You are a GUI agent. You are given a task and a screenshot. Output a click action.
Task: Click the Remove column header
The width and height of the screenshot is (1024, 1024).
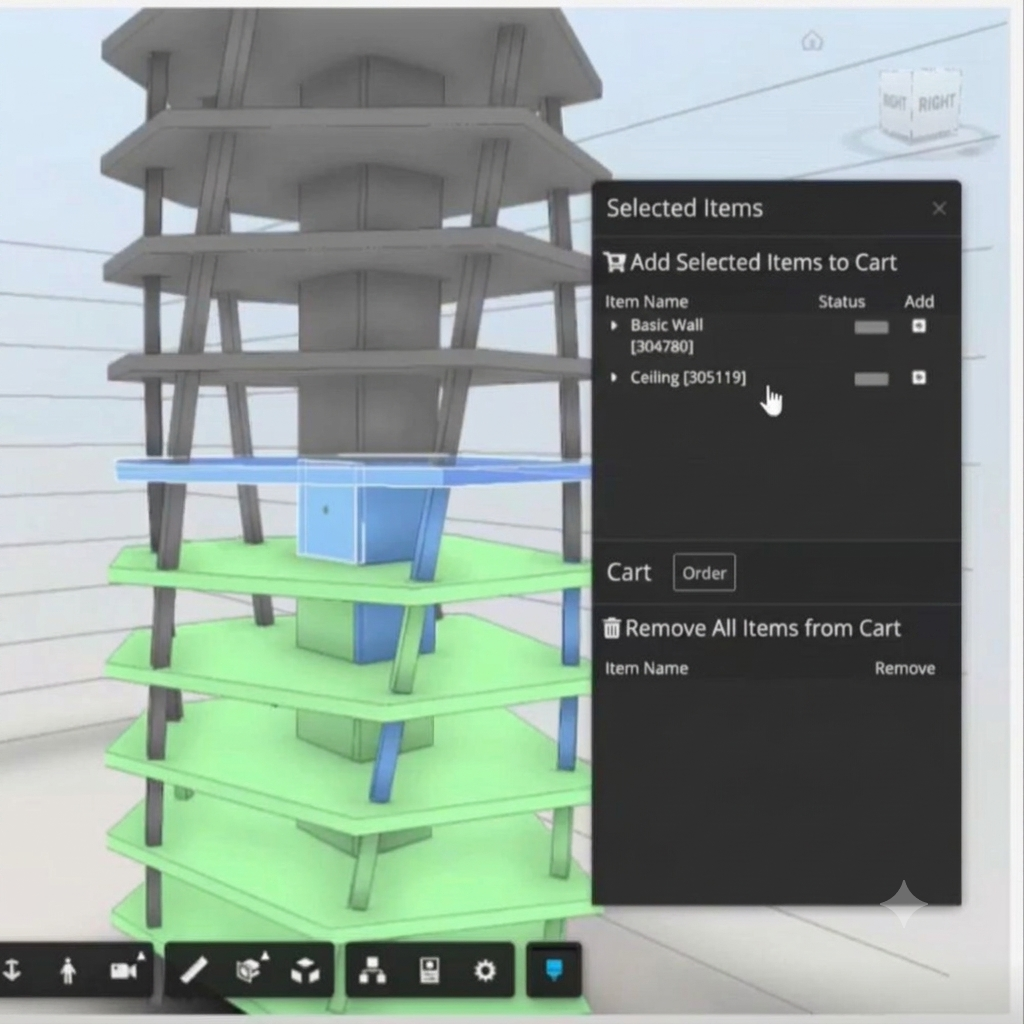904,669
